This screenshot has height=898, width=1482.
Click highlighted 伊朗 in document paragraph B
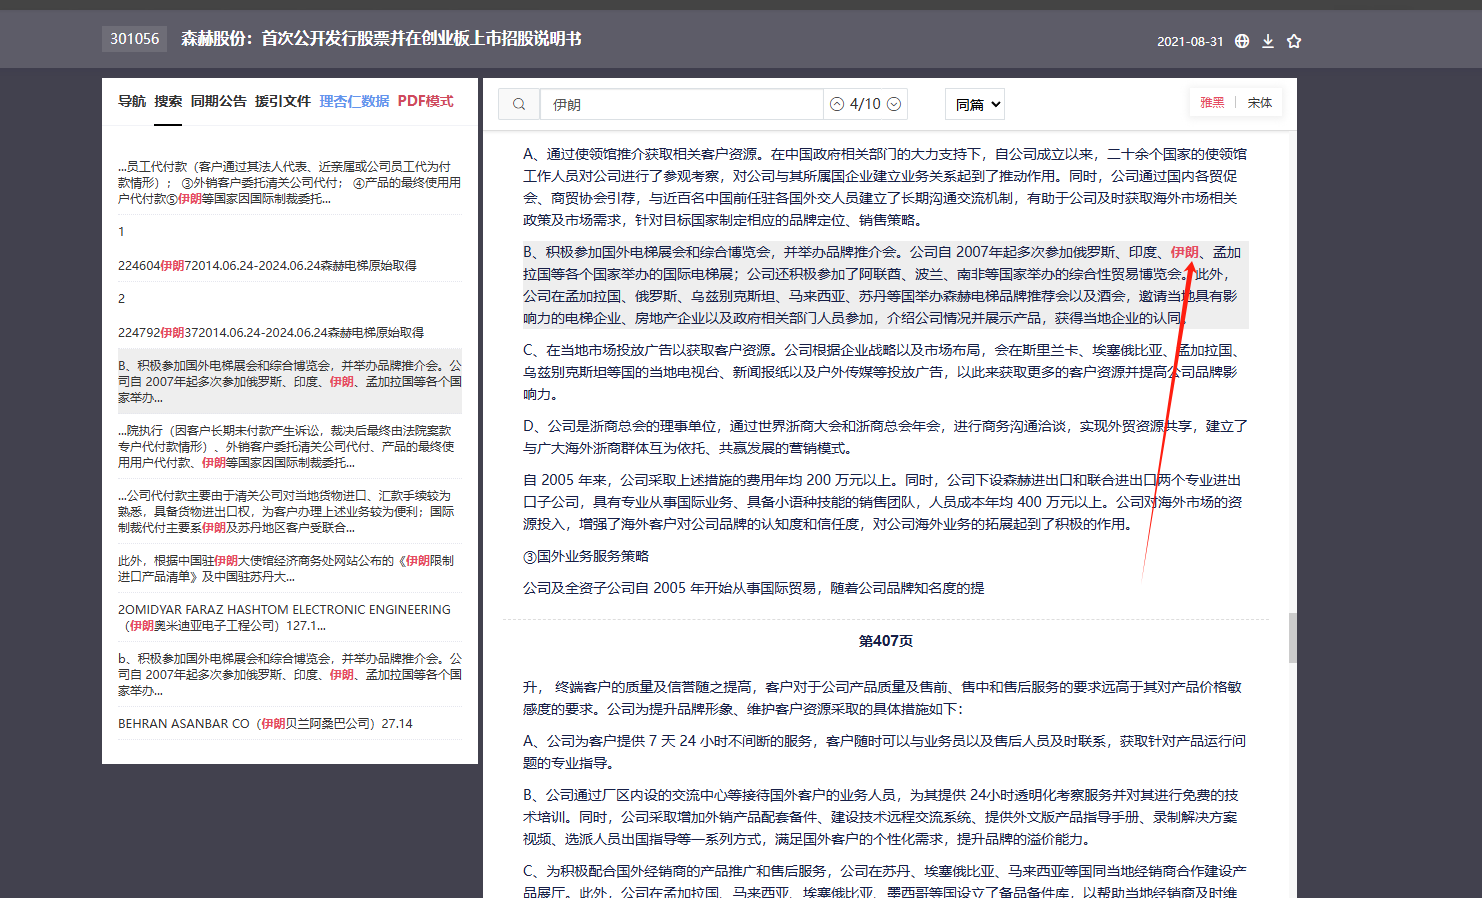coord(1184,252)
